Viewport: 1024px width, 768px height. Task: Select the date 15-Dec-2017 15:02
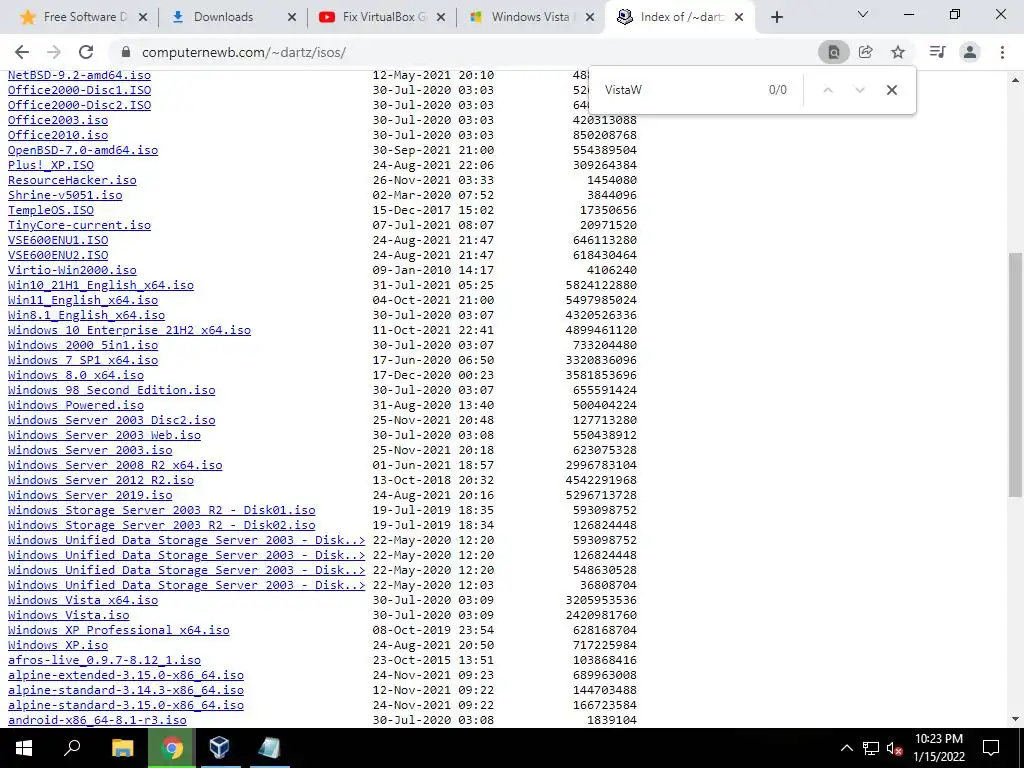pyautogui.click(x=433, y=210)
